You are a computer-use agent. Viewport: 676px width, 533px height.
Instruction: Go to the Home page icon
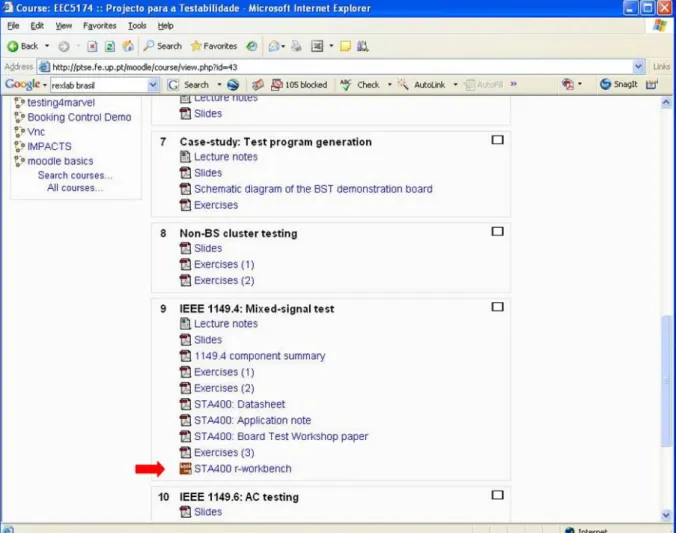(128, 46)
